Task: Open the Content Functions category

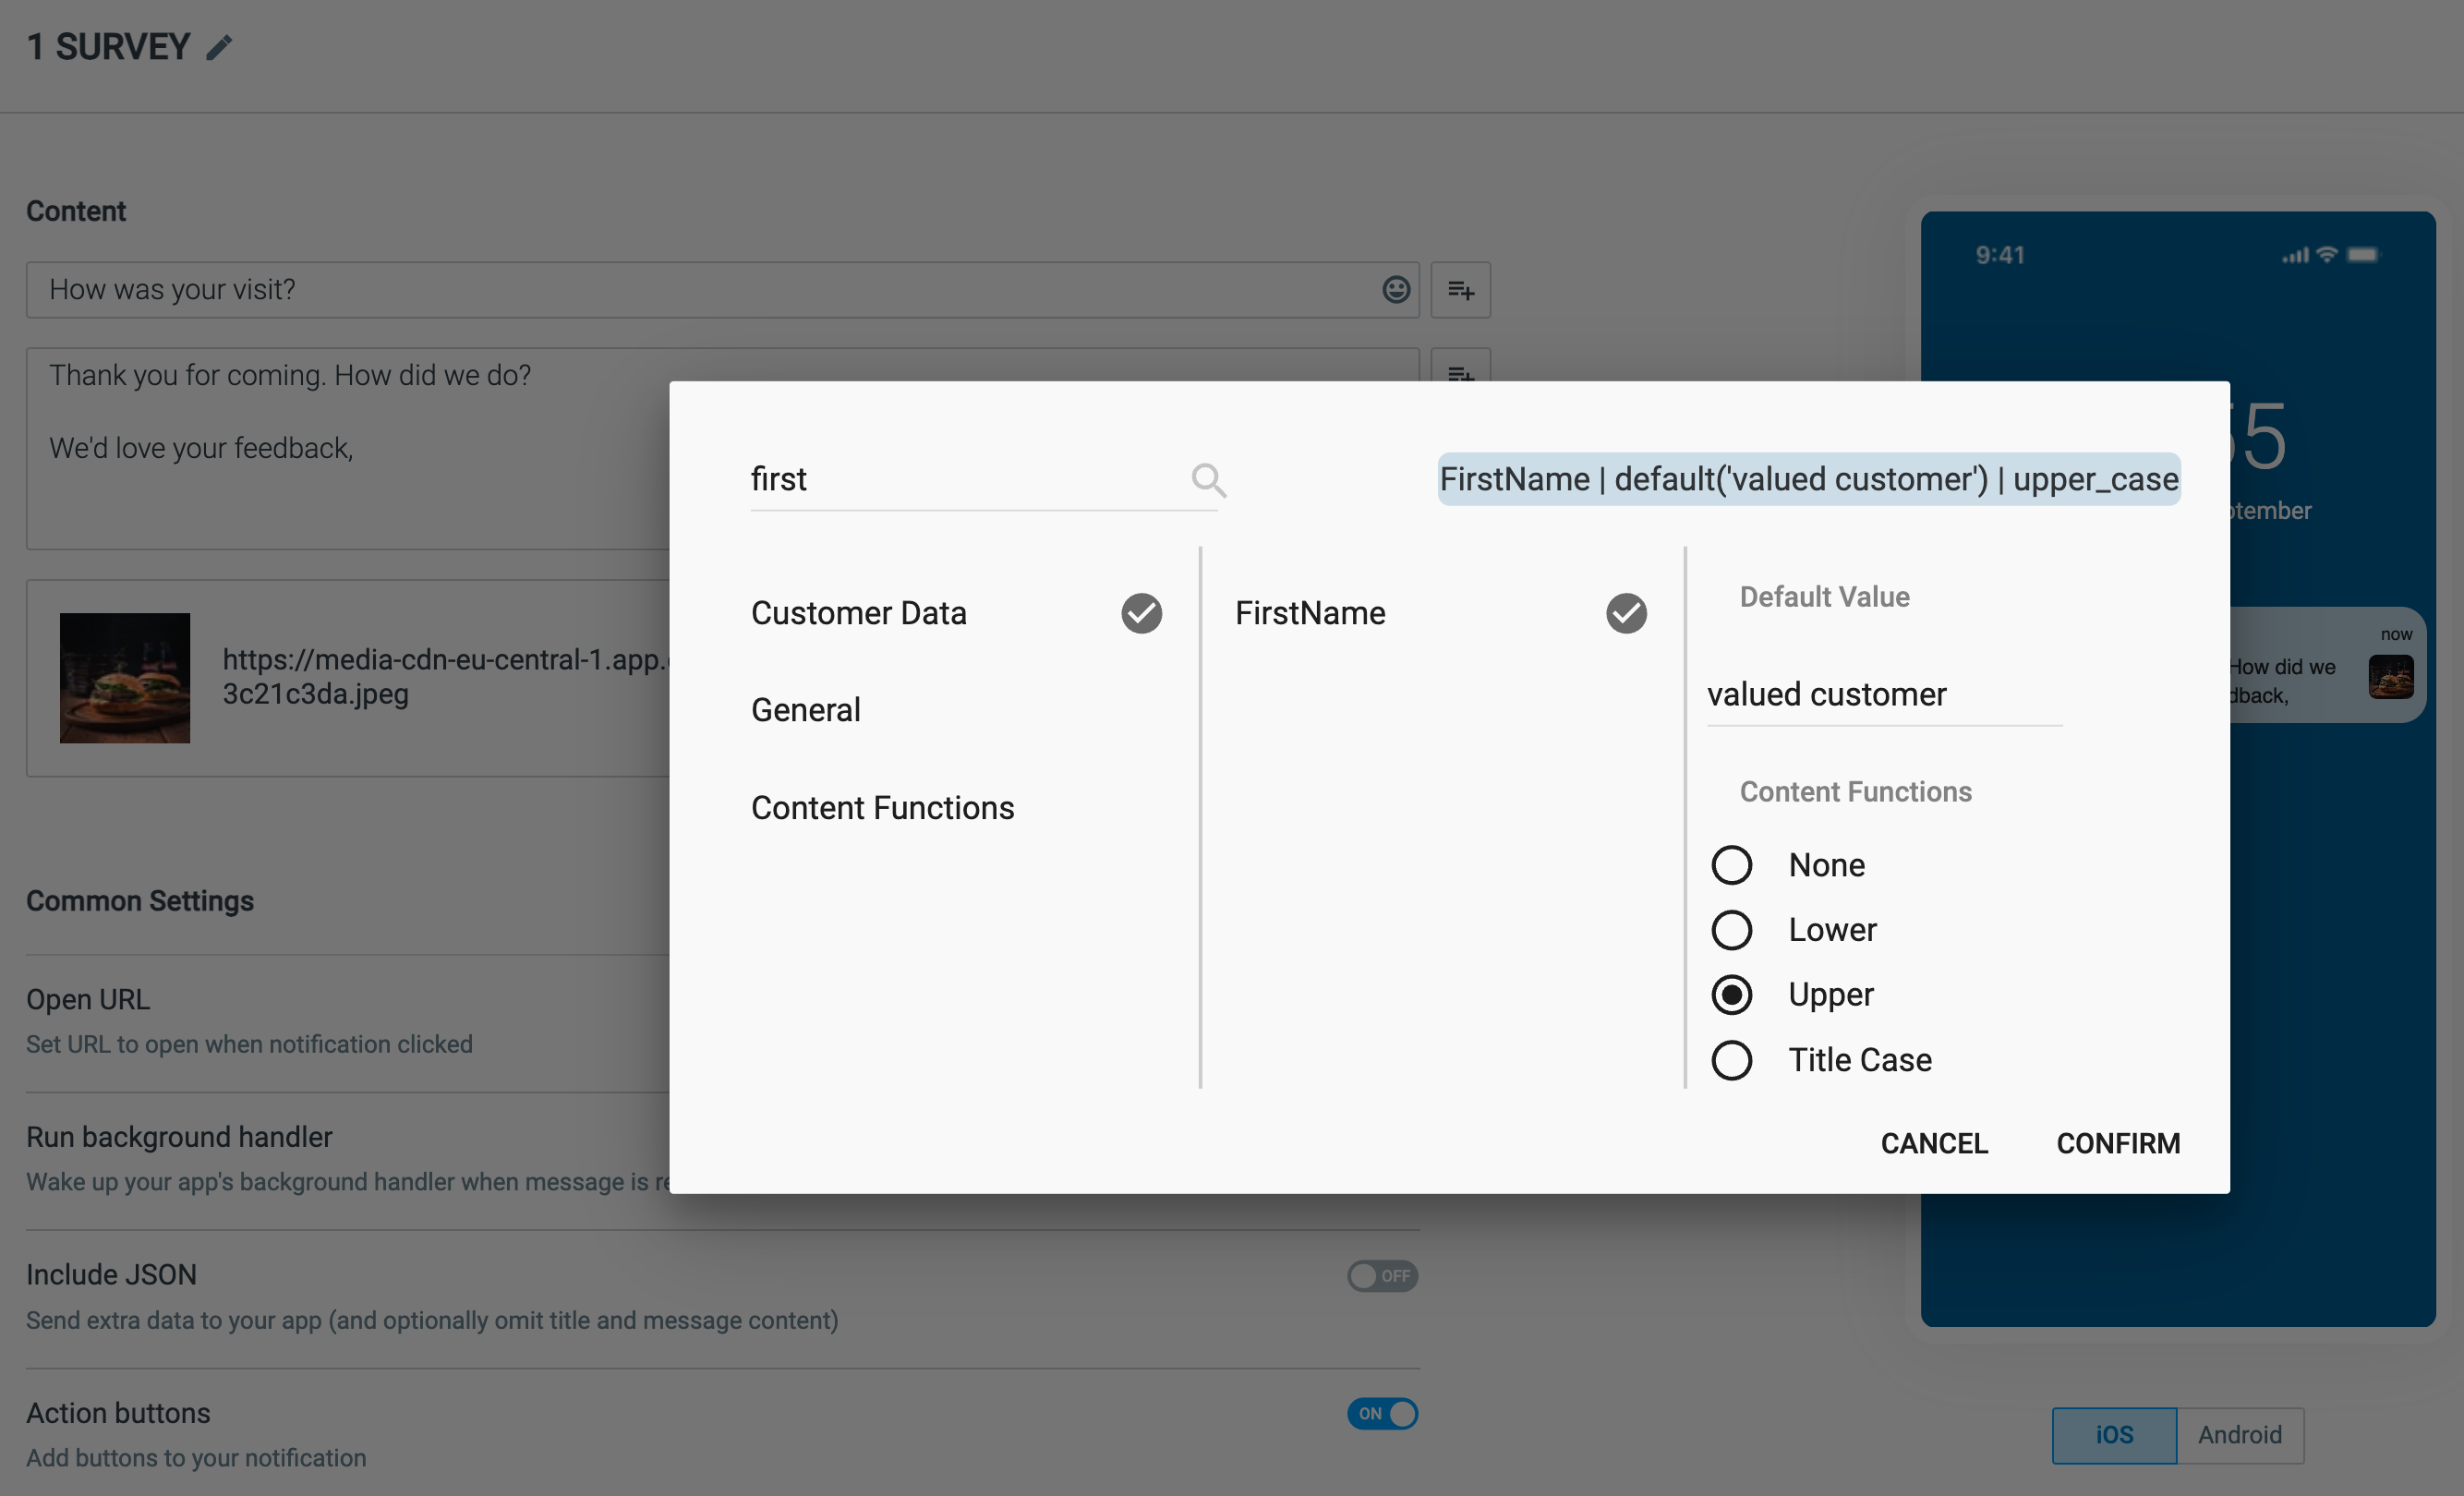Action: tap(882, 808)
